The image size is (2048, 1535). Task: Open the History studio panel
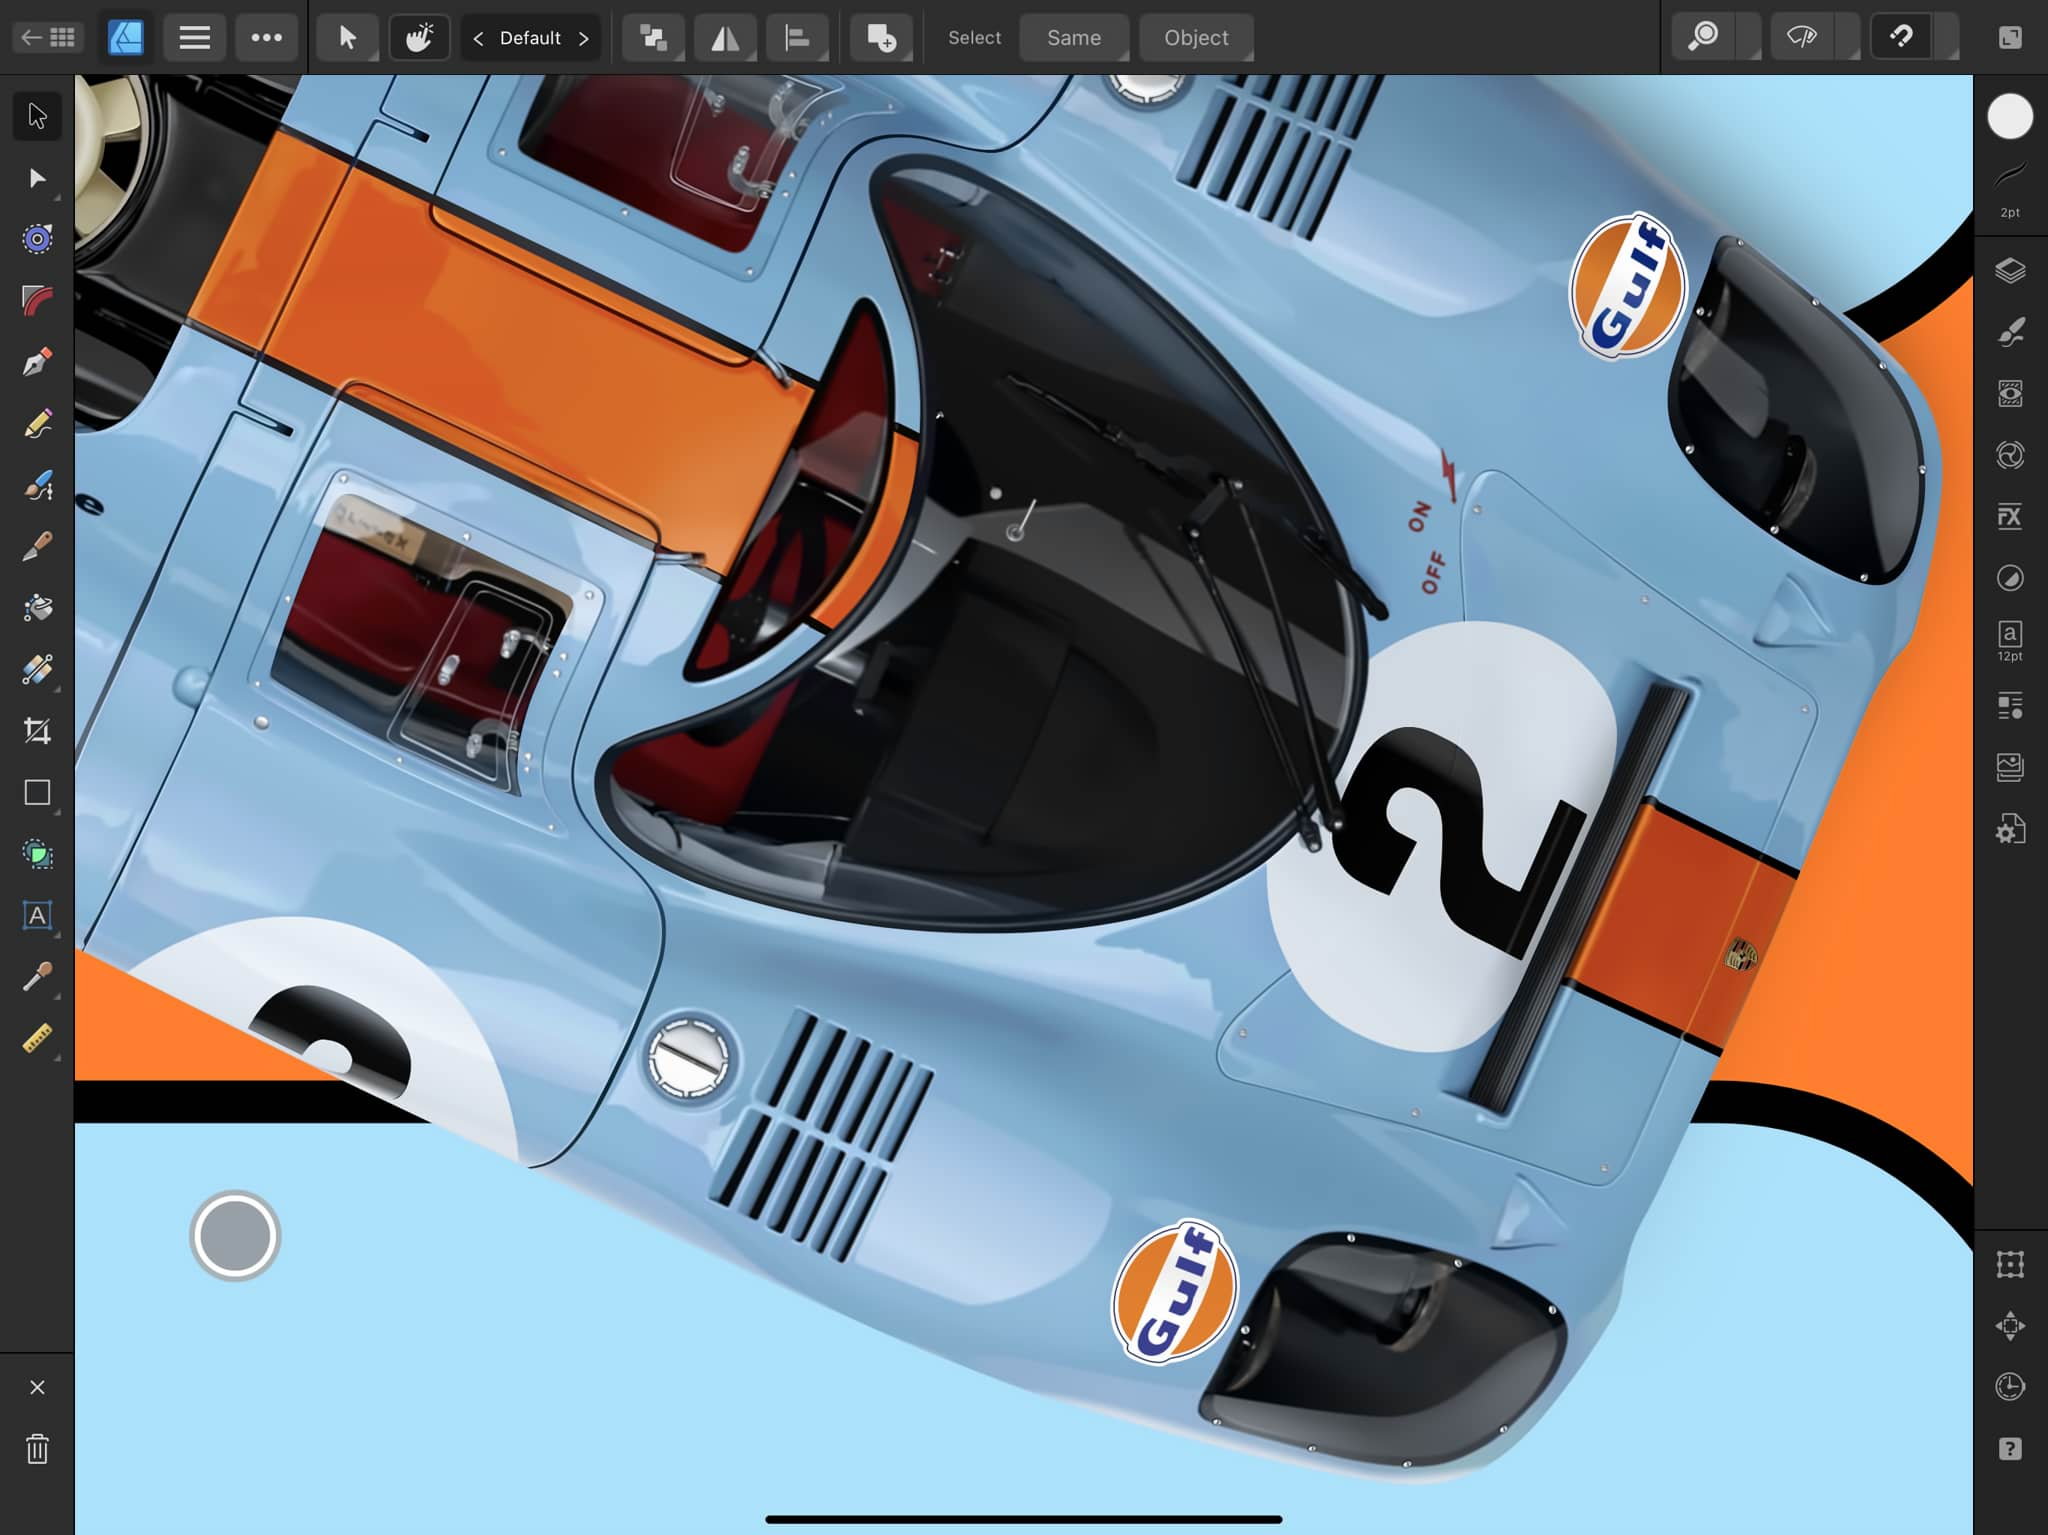click(2010, 1387)
